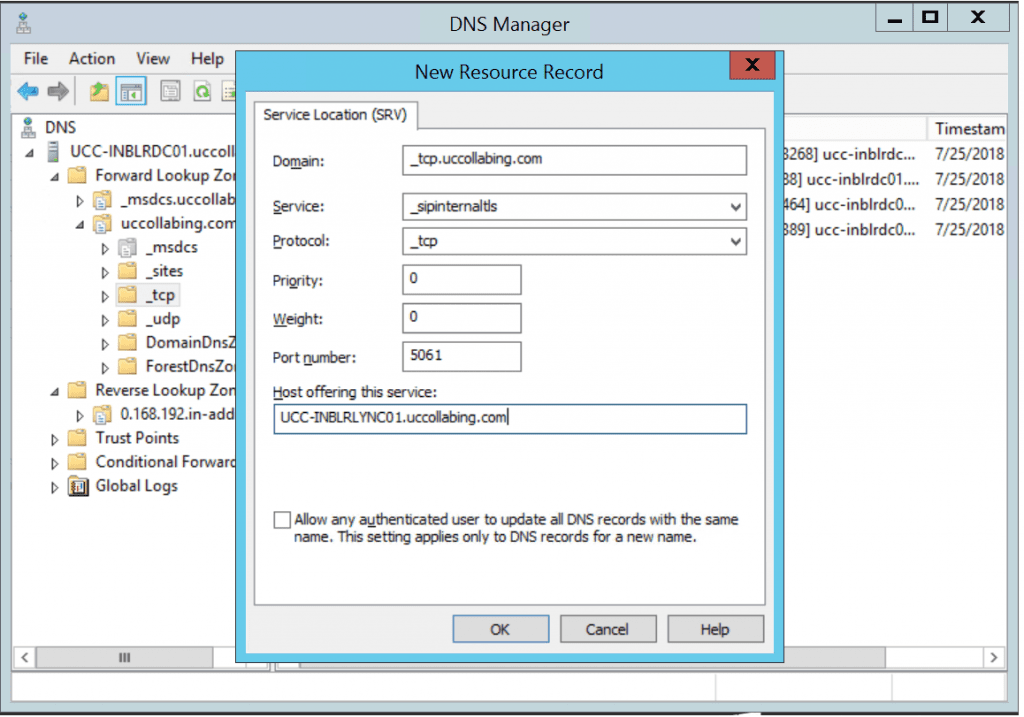Screen dimensions: 1024x717
Task: Open Properties using the toolbar icon
Action: [170, 91]
